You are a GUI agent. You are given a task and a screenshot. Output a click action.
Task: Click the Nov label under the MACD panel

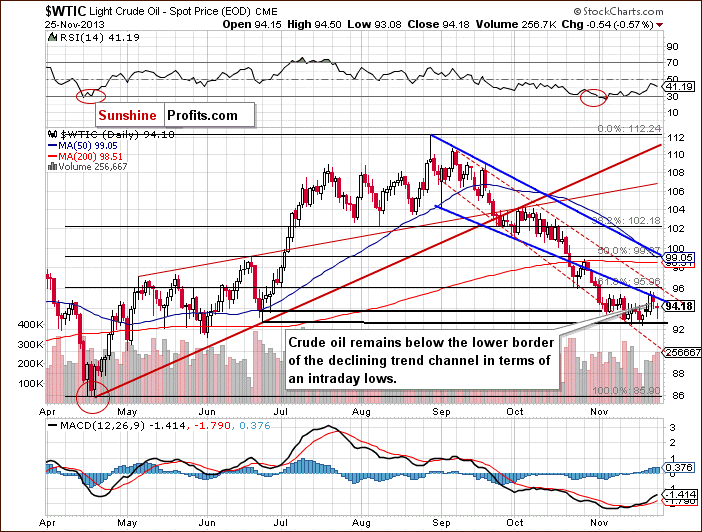pos(599,523)
